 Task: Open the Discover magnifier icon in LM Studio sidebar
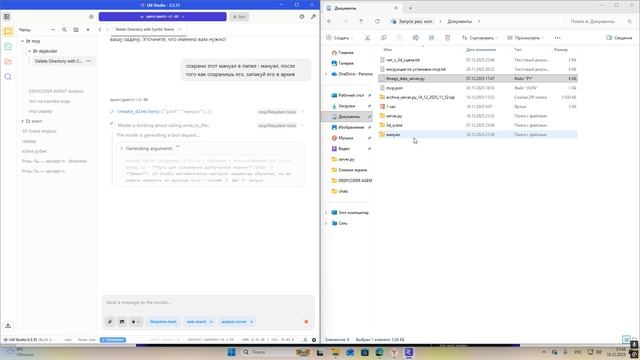8,77
